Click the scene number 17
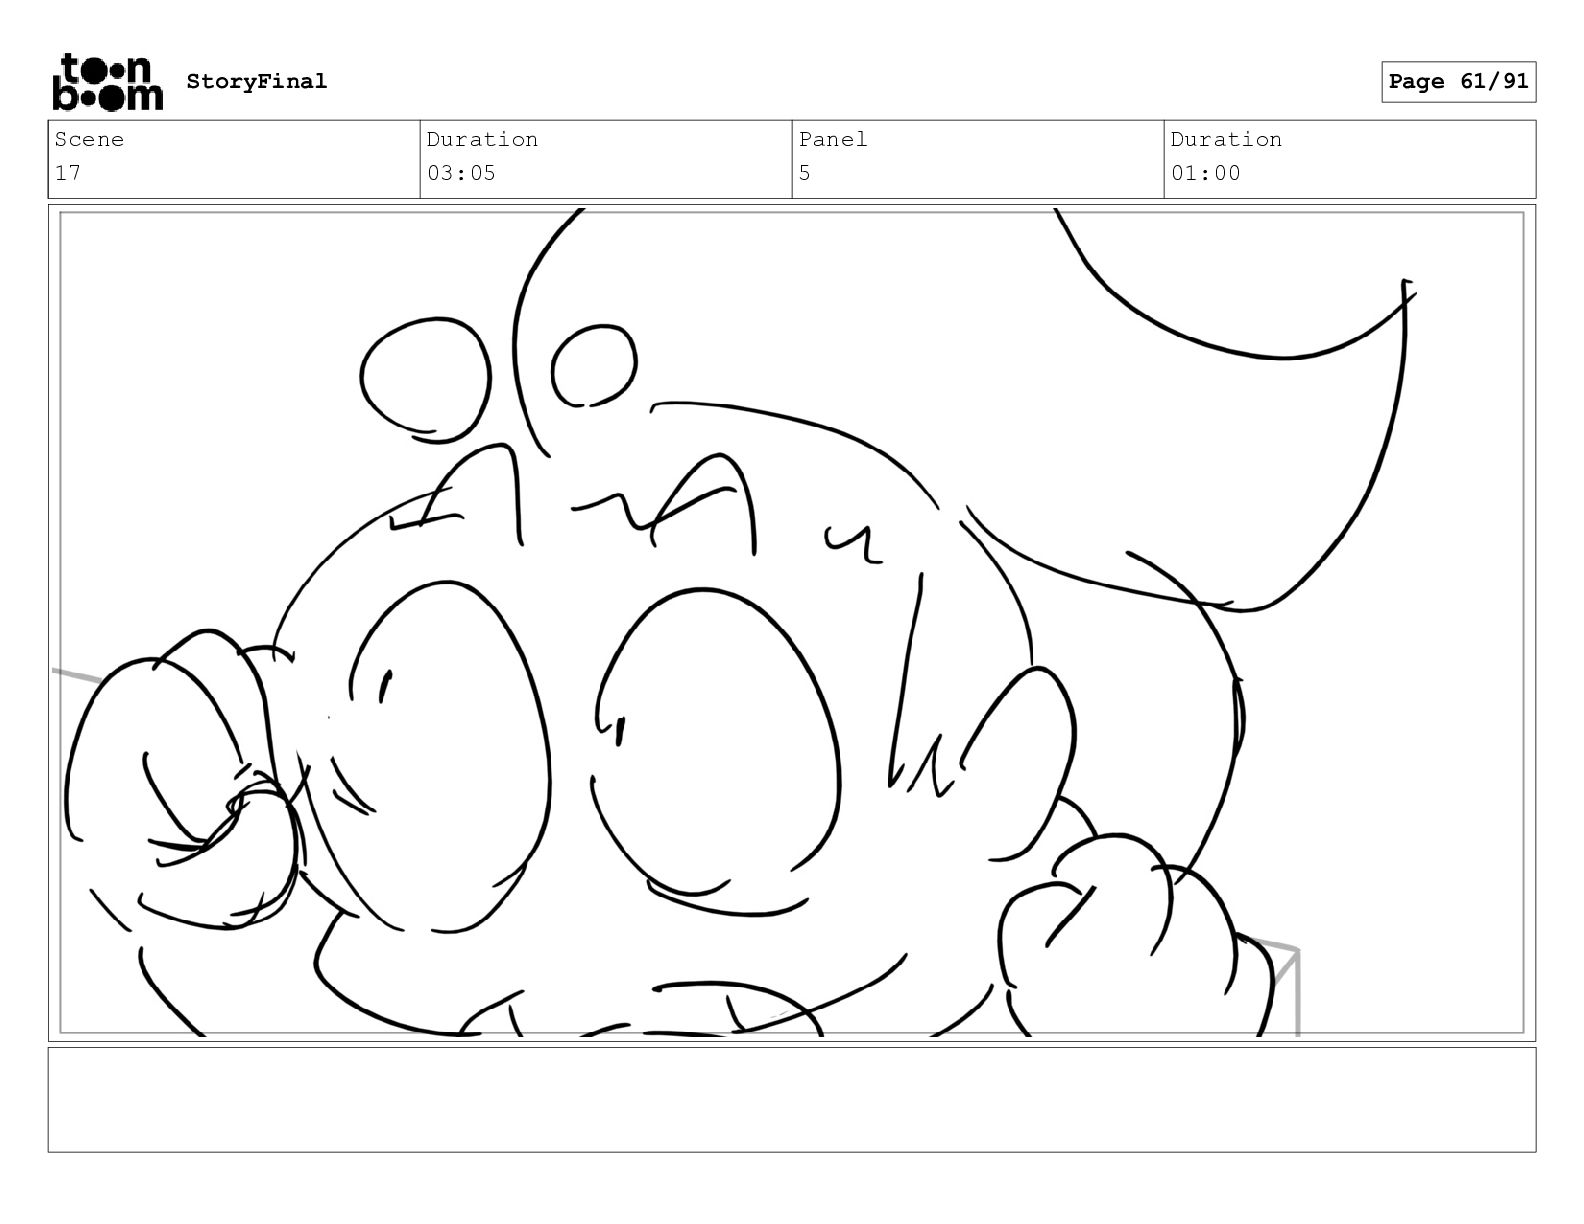 (68, 173)
